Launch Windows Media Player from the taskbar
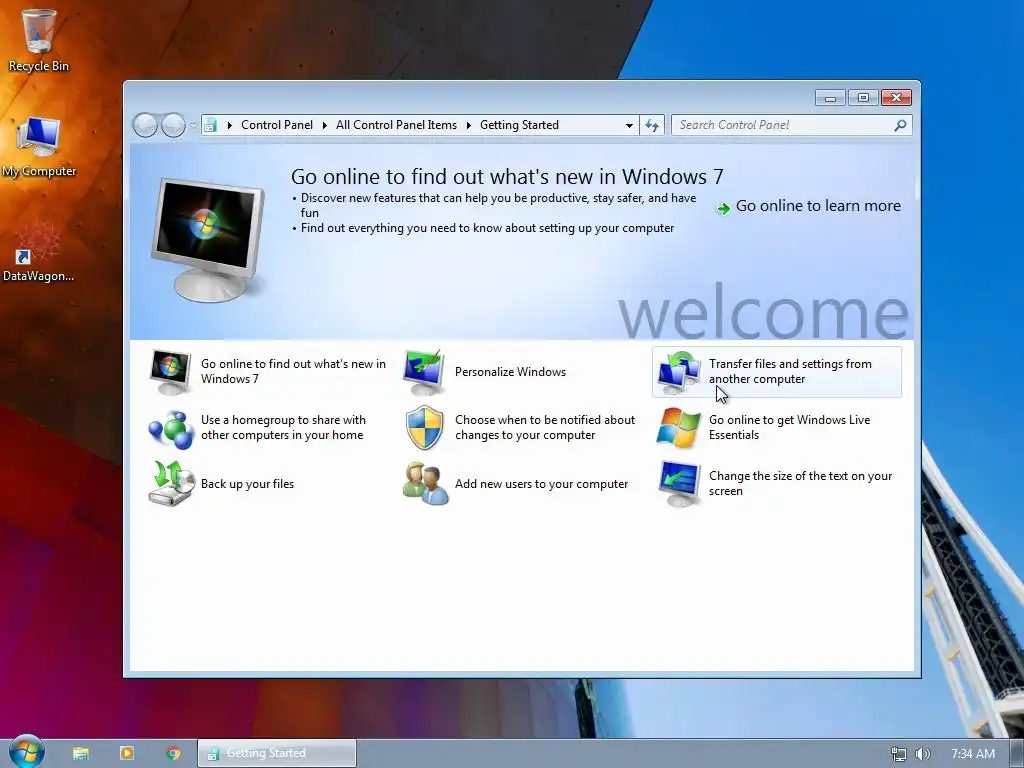The height and width of the screenshot is (768, 1024). [127, 753]
